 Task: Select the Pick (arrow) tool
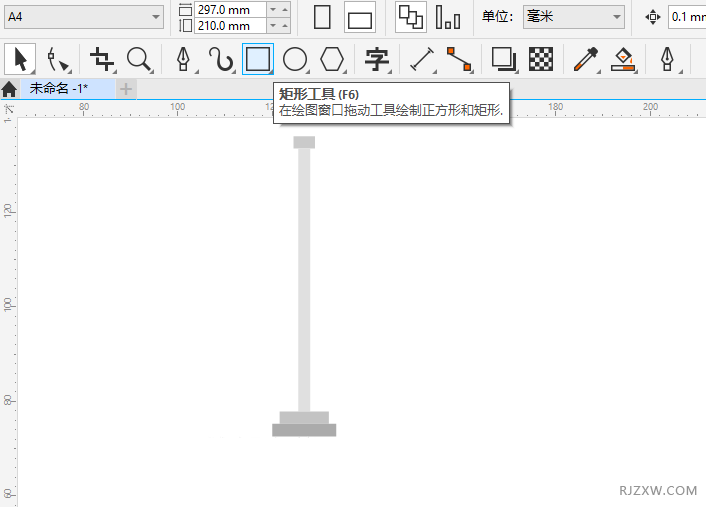(20, 59)
